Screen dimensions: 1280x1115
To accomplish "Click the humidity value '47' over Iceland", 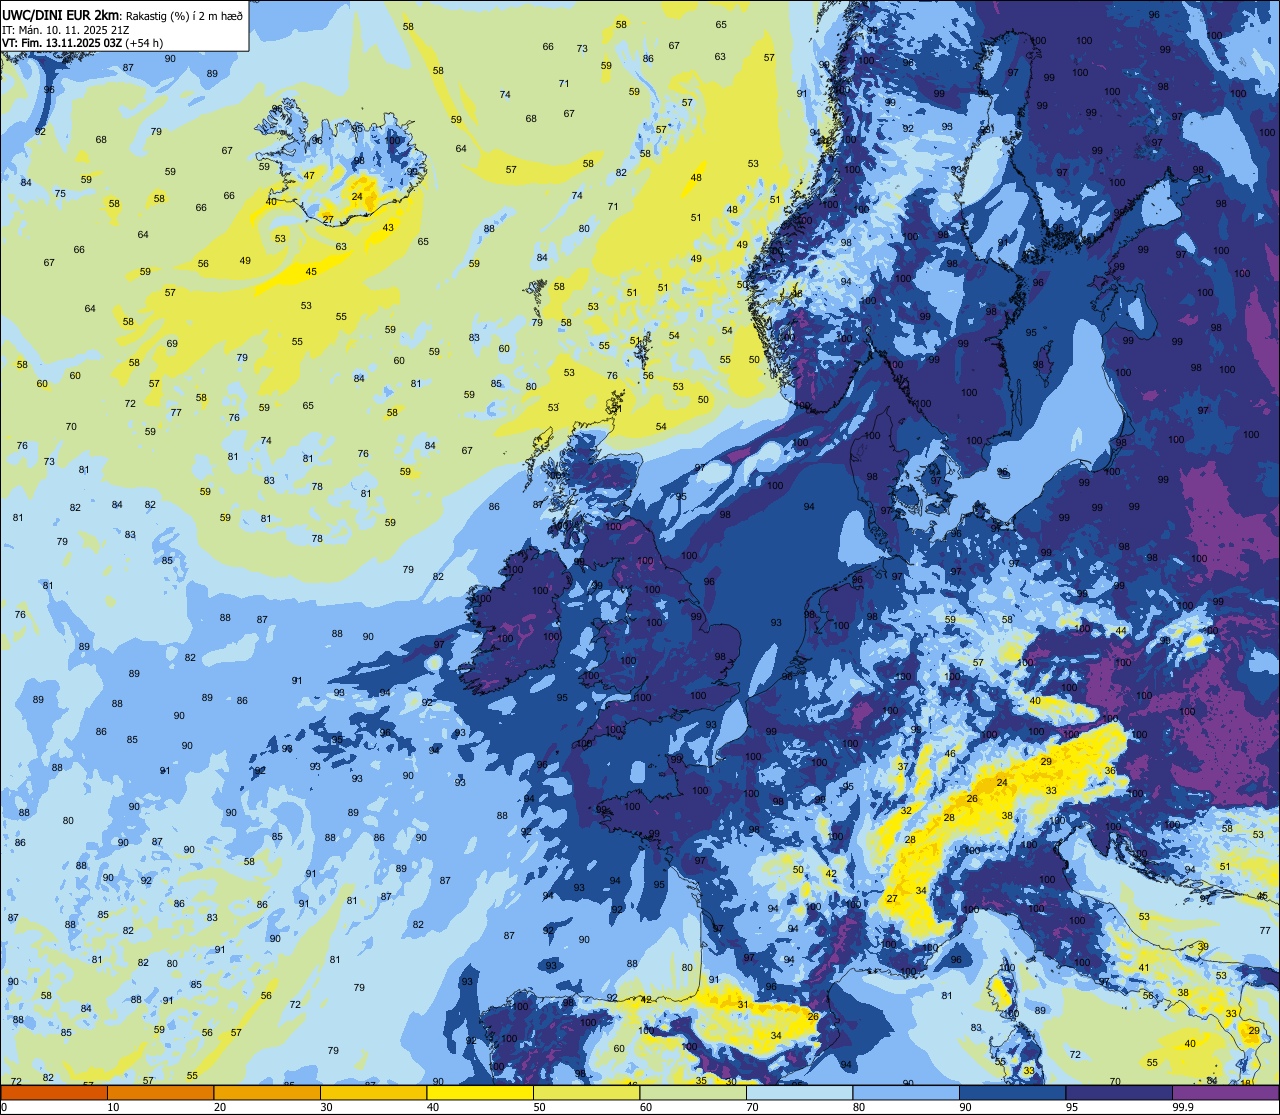I will click(309, 176).
